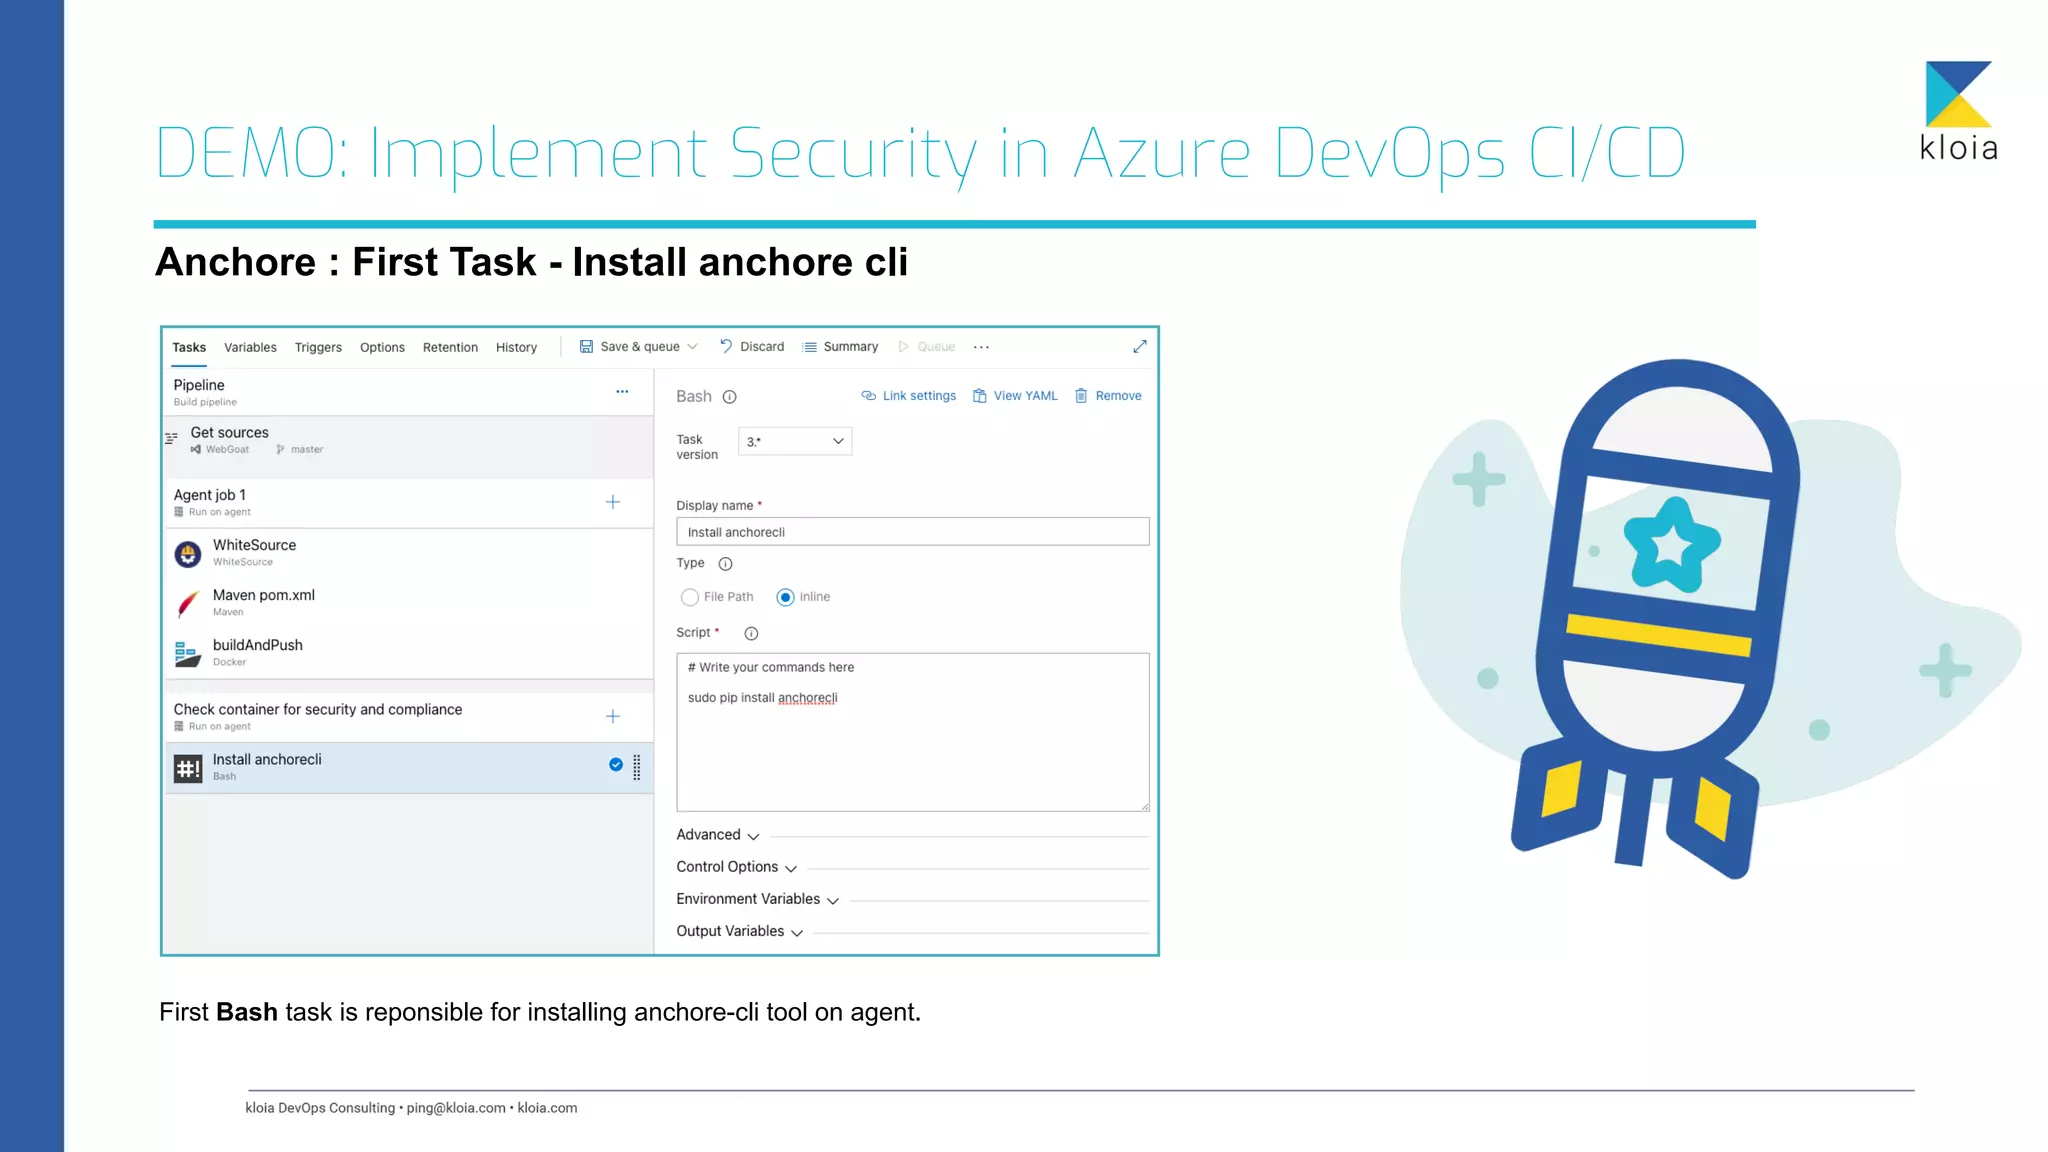Screen dimensions: 2048x1152
Task: Click the Get sources list icon
Action: click(x=172, y=438)
